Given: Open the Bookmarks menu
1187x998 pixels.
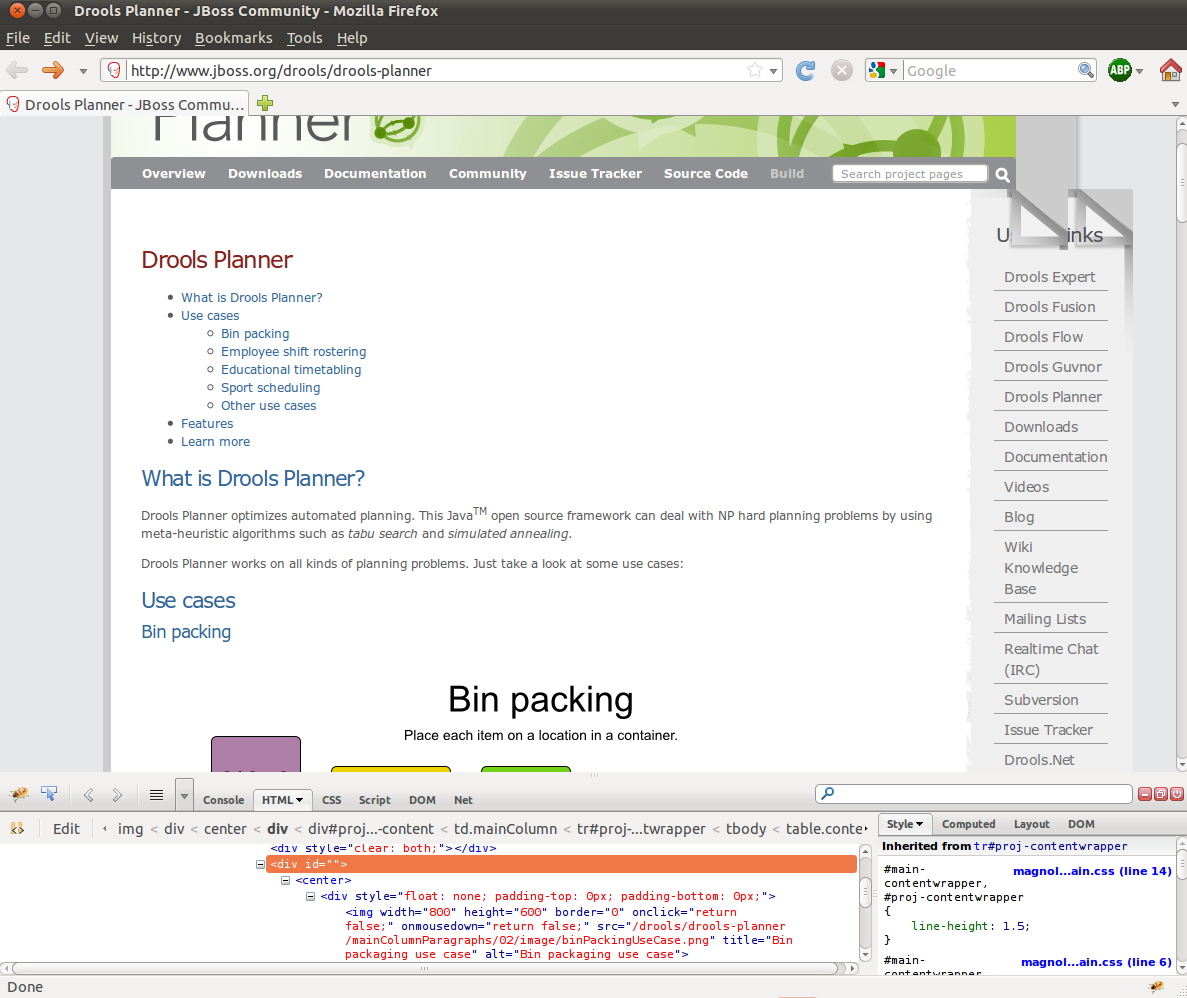Looking at the screenshot, I should tap(233, 38).
